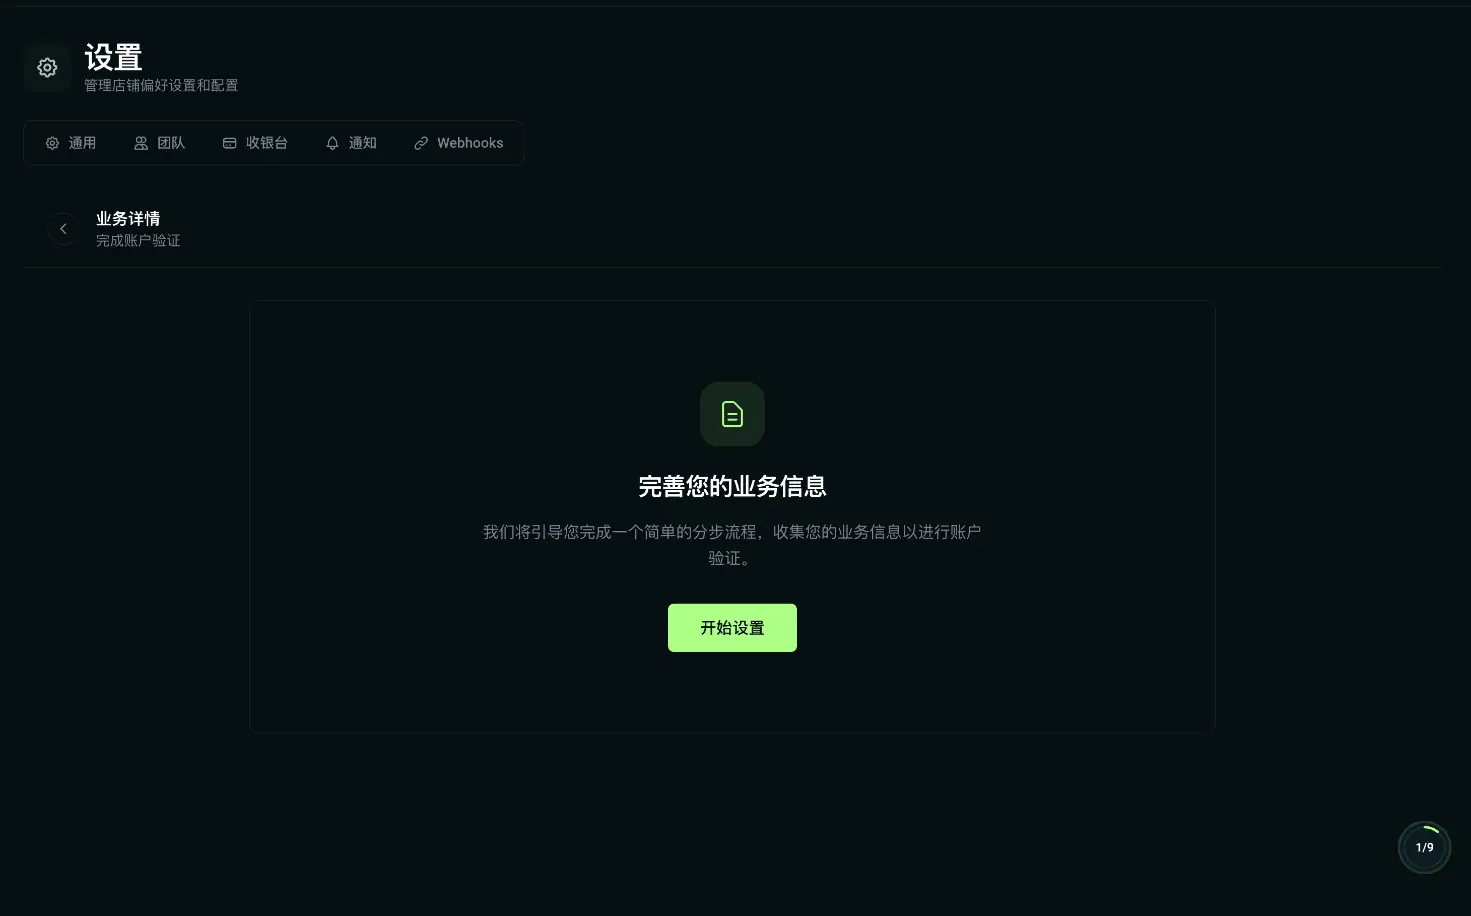Switch to the Webhooks tab
Screen dimensions: 1471x916
[459, 143]
